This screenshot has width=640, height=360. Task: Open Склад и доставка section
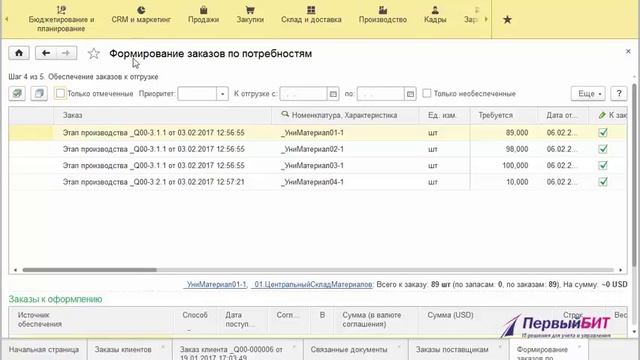(311, 15)
